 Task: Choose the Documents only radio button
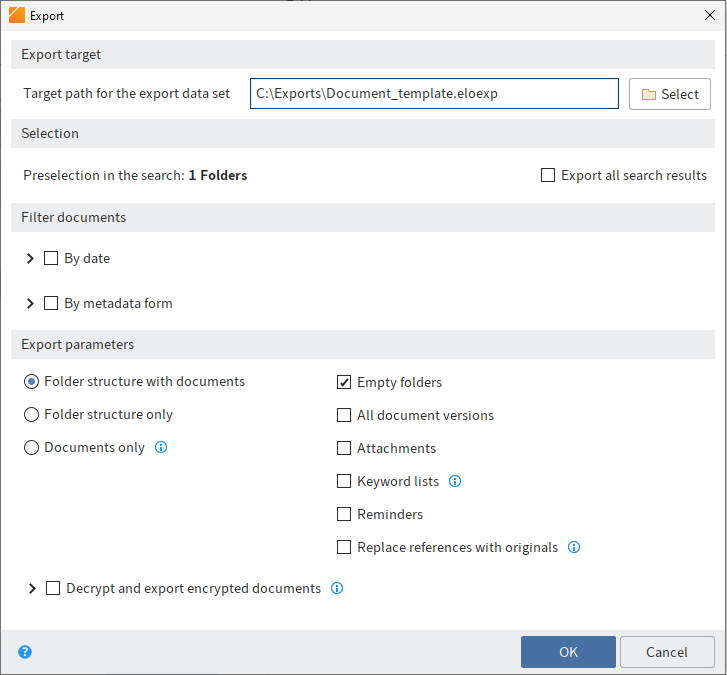(31, 447)
